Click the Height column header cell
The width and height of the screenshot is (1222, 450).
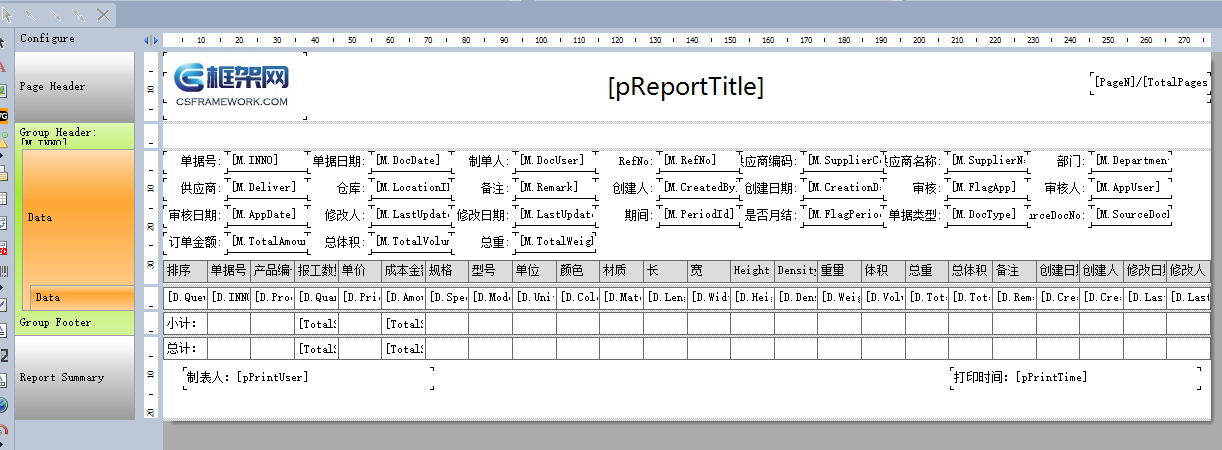[x=753, y=270]
